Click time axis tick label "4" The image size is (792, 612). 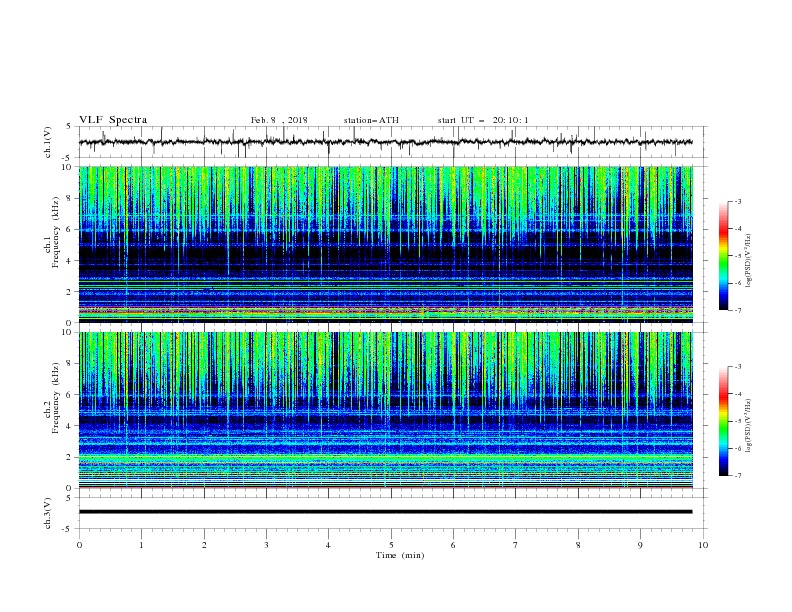pos(328,545)
